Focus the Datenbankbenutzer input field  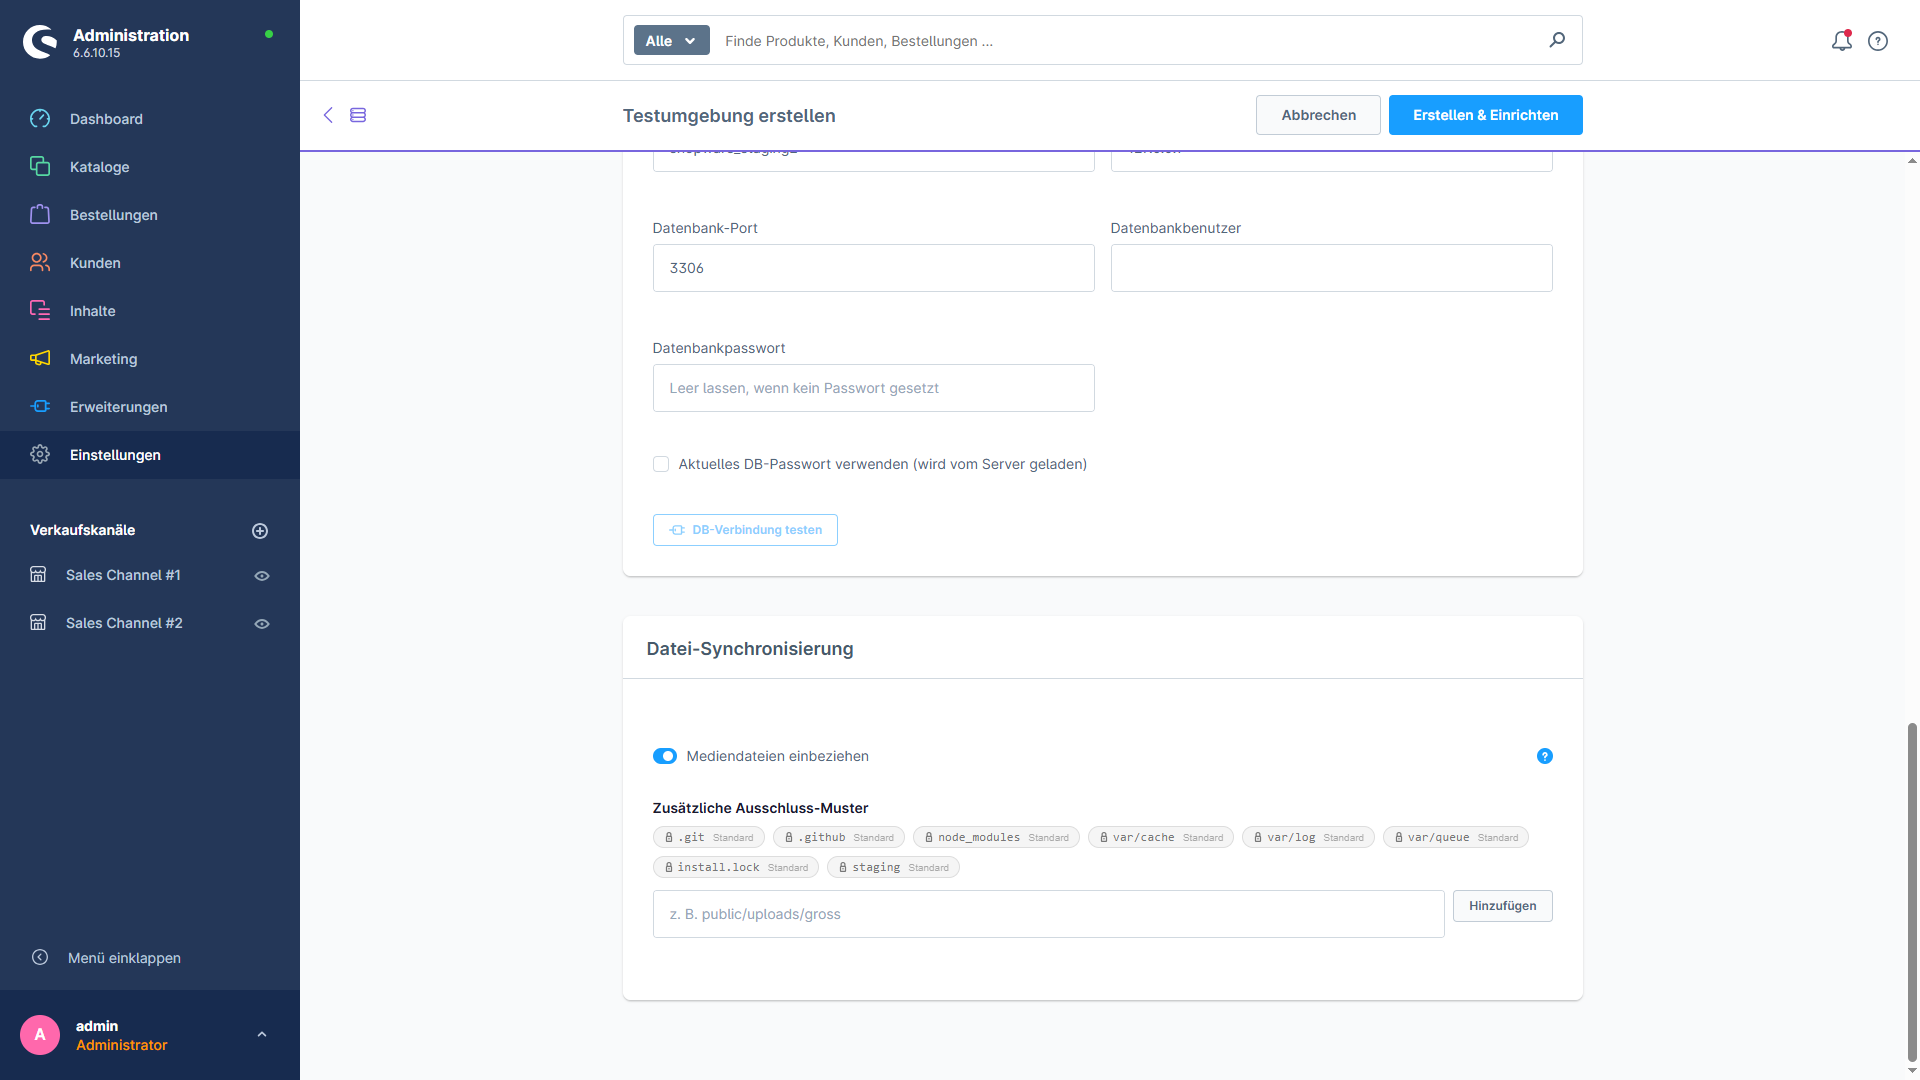1331,268
